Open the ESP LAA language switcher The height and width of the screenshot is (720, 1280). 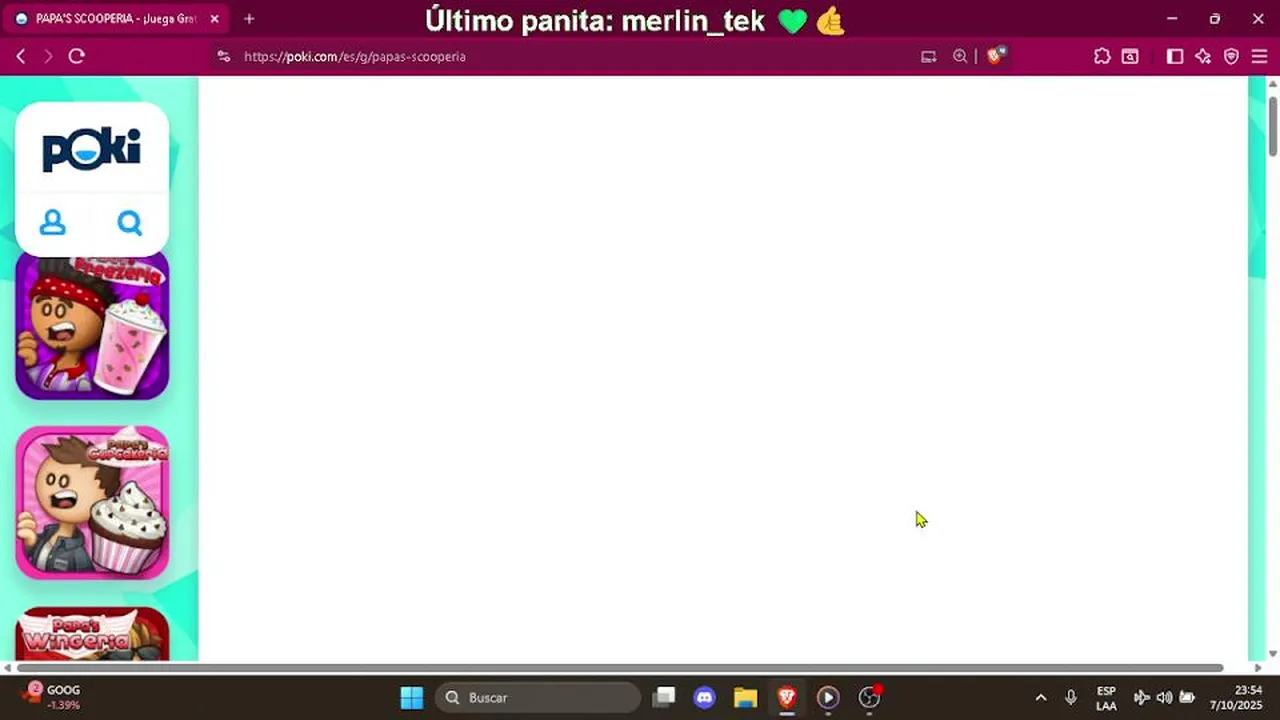pos(1106,698)
